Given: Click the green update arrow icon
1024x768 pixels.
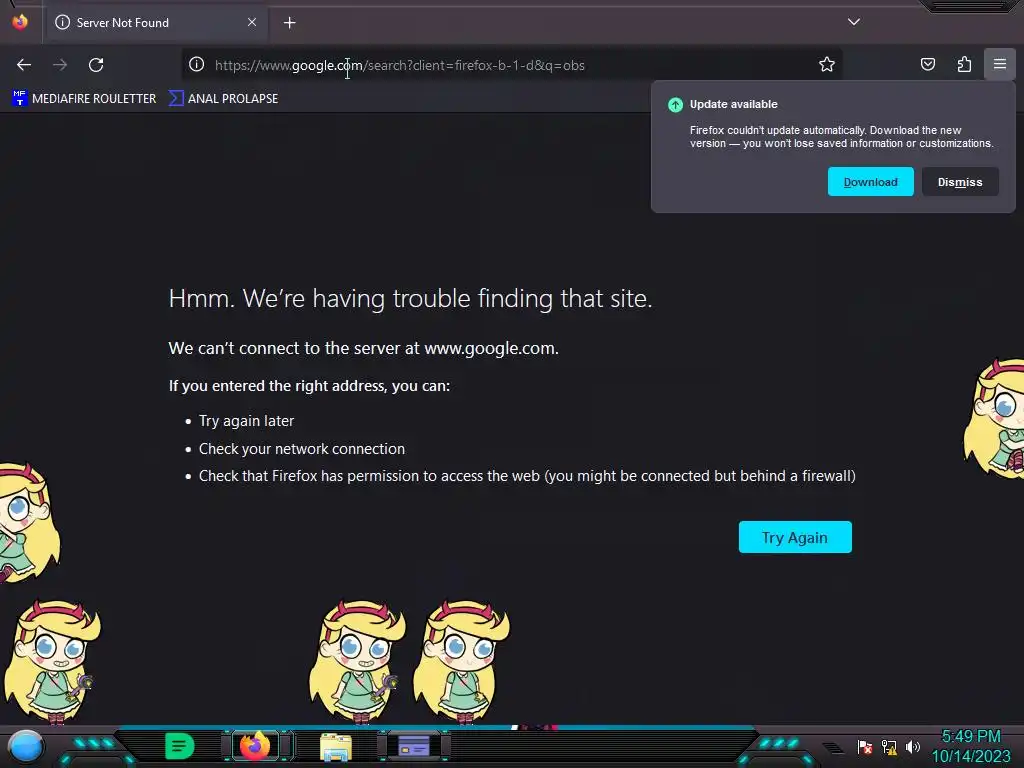Looking at the screenshot, I should point(675,104).
